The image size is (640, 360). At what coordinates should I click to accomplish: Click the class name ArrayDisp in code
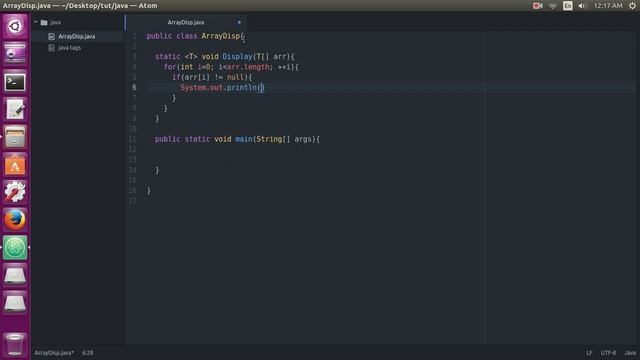[x=220, y=36]
